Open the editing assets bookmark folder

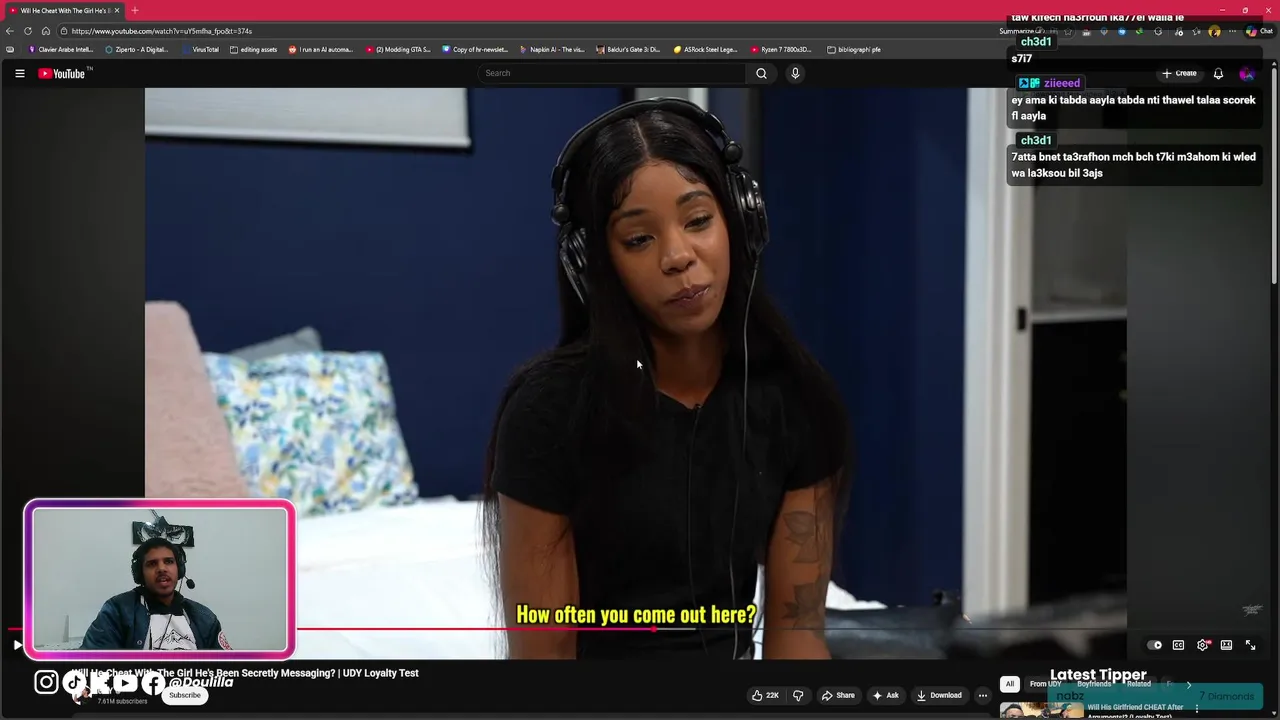point(254,49)
